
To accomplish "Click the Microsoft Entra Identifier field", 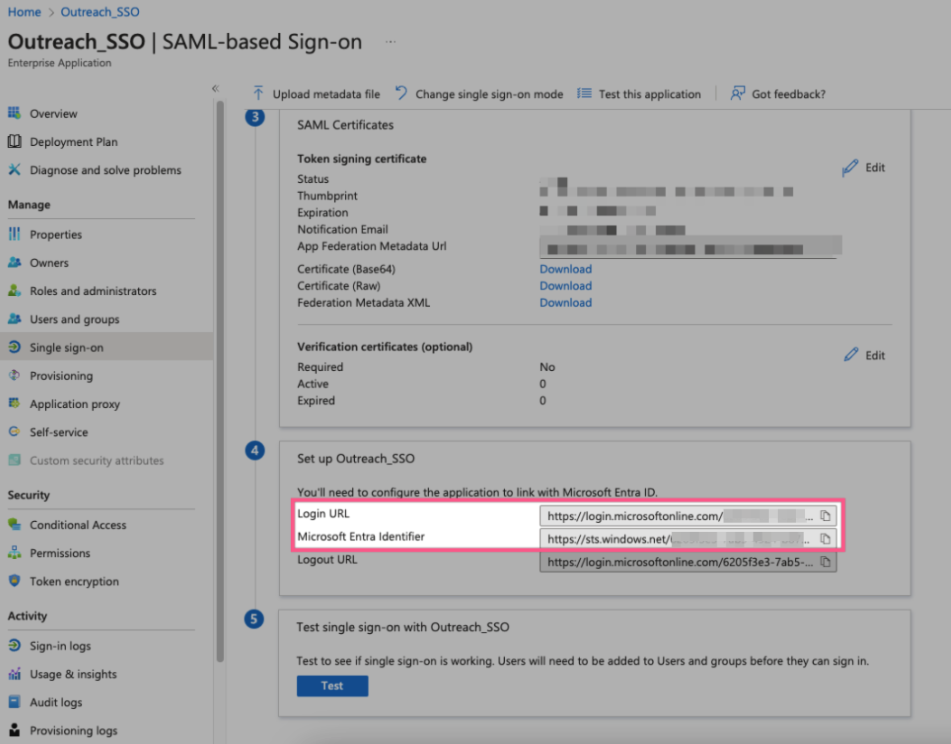I will tap(688, 538).
